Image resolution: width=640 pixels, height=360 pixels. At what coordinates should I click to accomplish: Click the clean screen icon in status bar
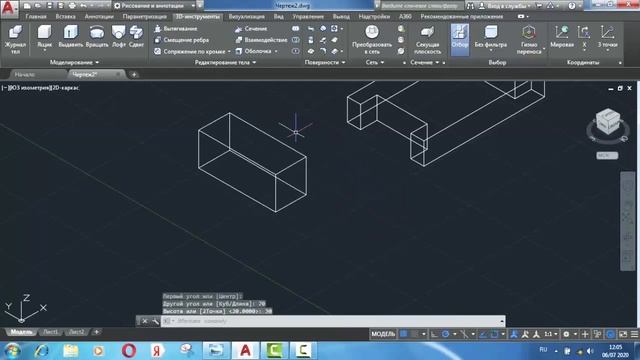(x=623, y=334)
